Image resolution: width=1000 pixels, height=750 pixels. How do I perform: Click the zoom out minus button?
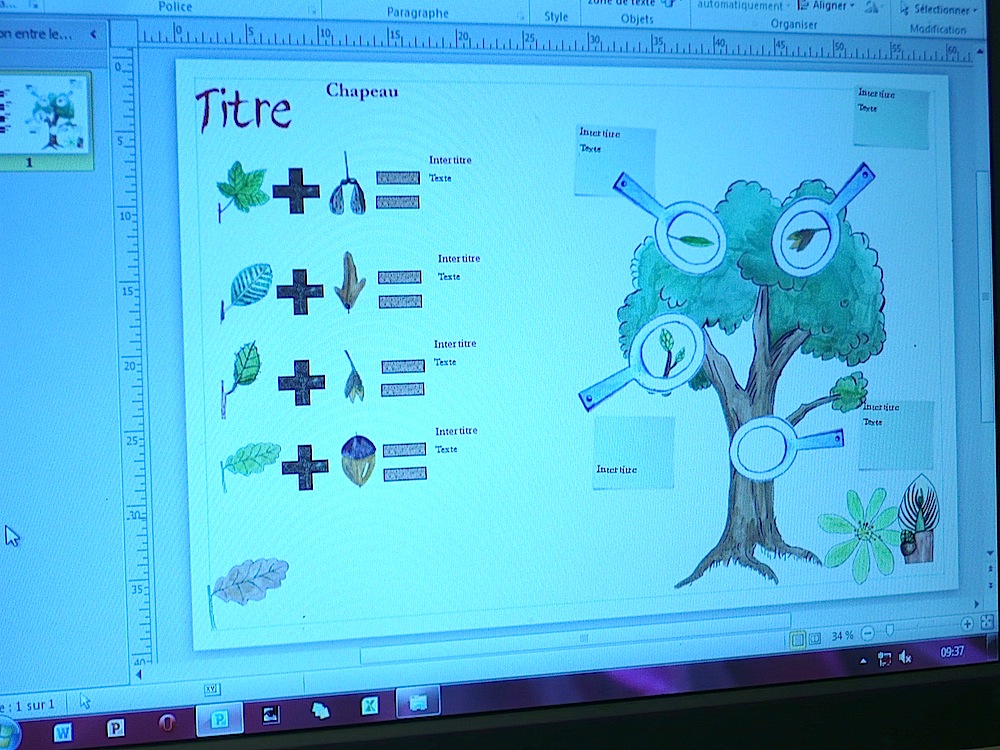coord(867,633)
